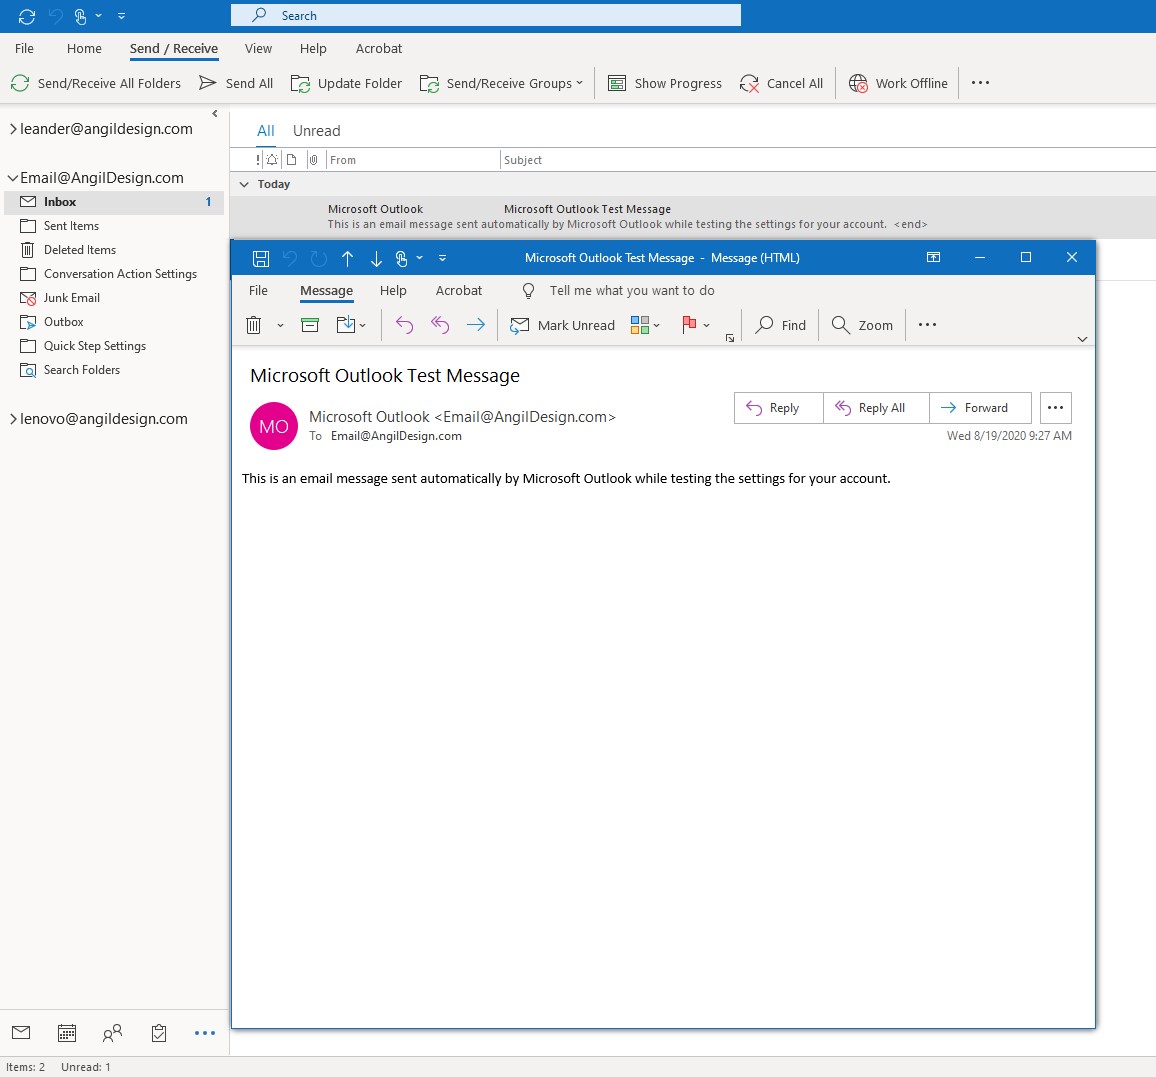Show All messages filter
This screenshot has width=1156, height=1077.
[x=265, y=131]
